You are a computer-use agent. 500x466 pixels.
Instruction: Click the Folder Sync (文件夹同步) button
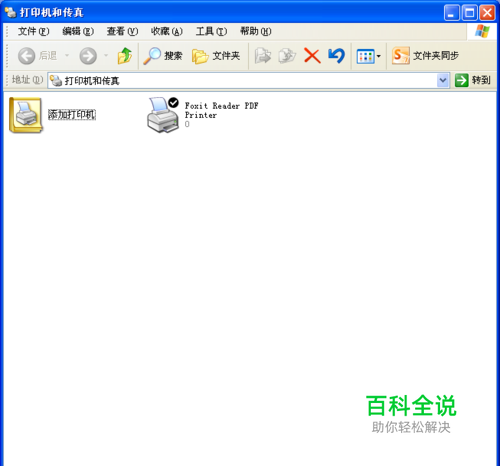click(425, 56)
